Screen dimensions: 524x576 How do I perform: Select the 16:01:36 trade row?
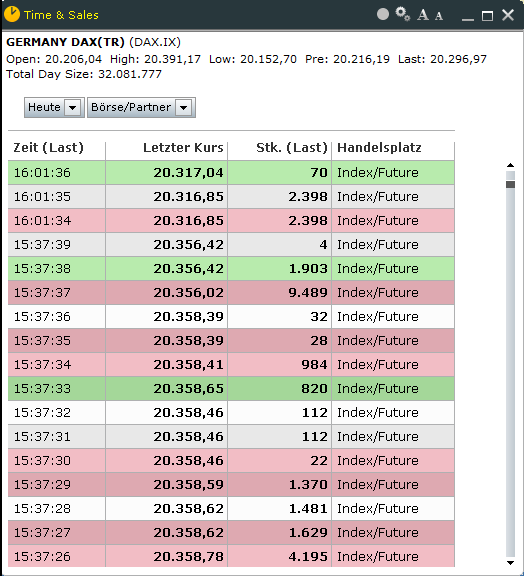pos(231,172)
